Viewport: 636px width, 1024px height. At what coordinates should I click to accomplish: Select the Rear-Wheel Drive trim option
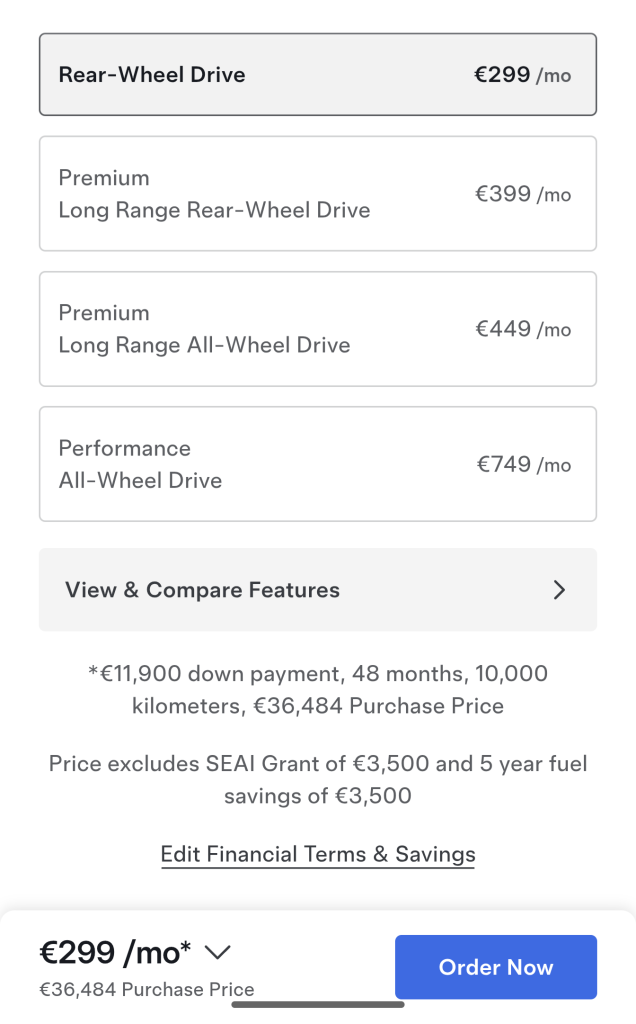coord(318,74)
